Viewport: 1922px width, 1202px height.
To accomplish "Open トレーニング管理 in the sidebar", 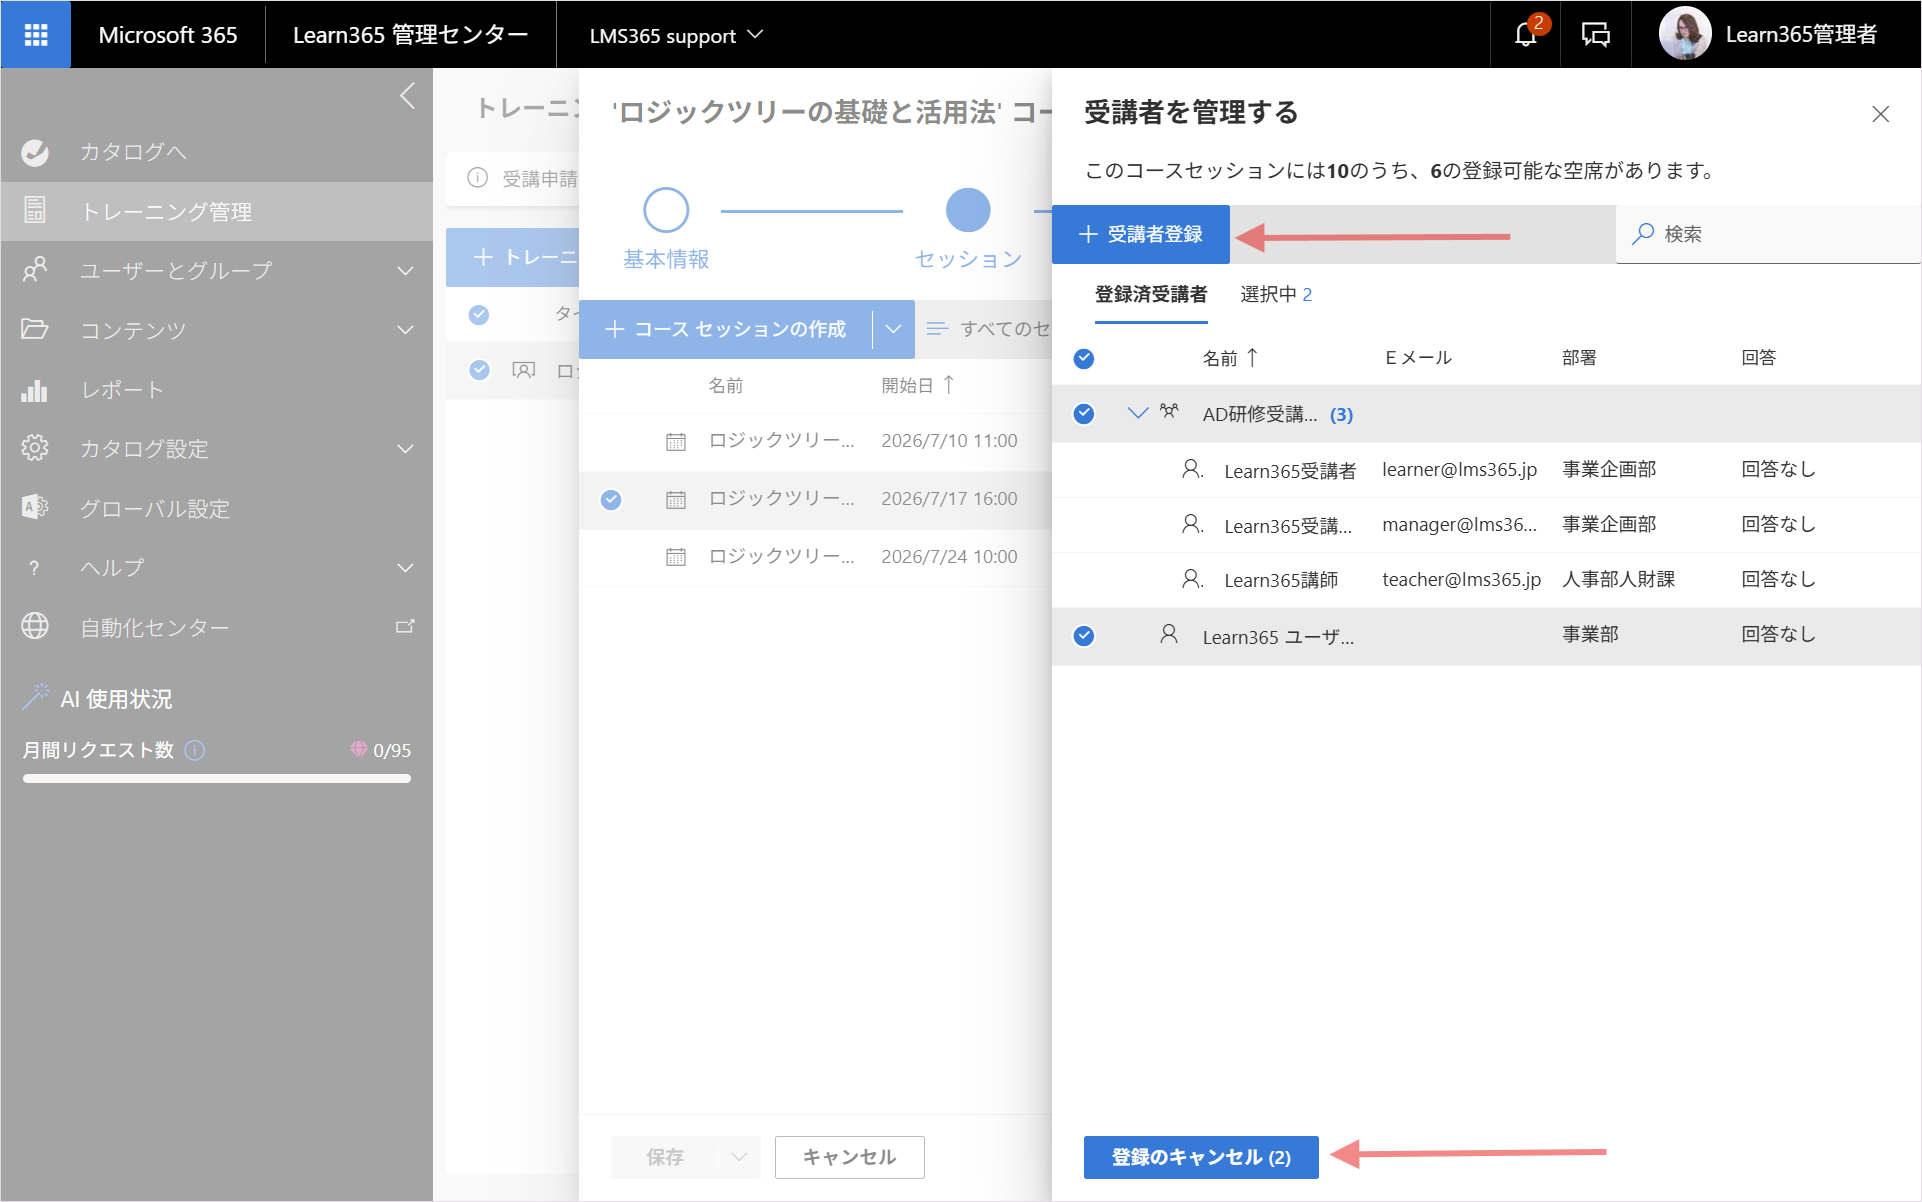I will tap(217, 211).
